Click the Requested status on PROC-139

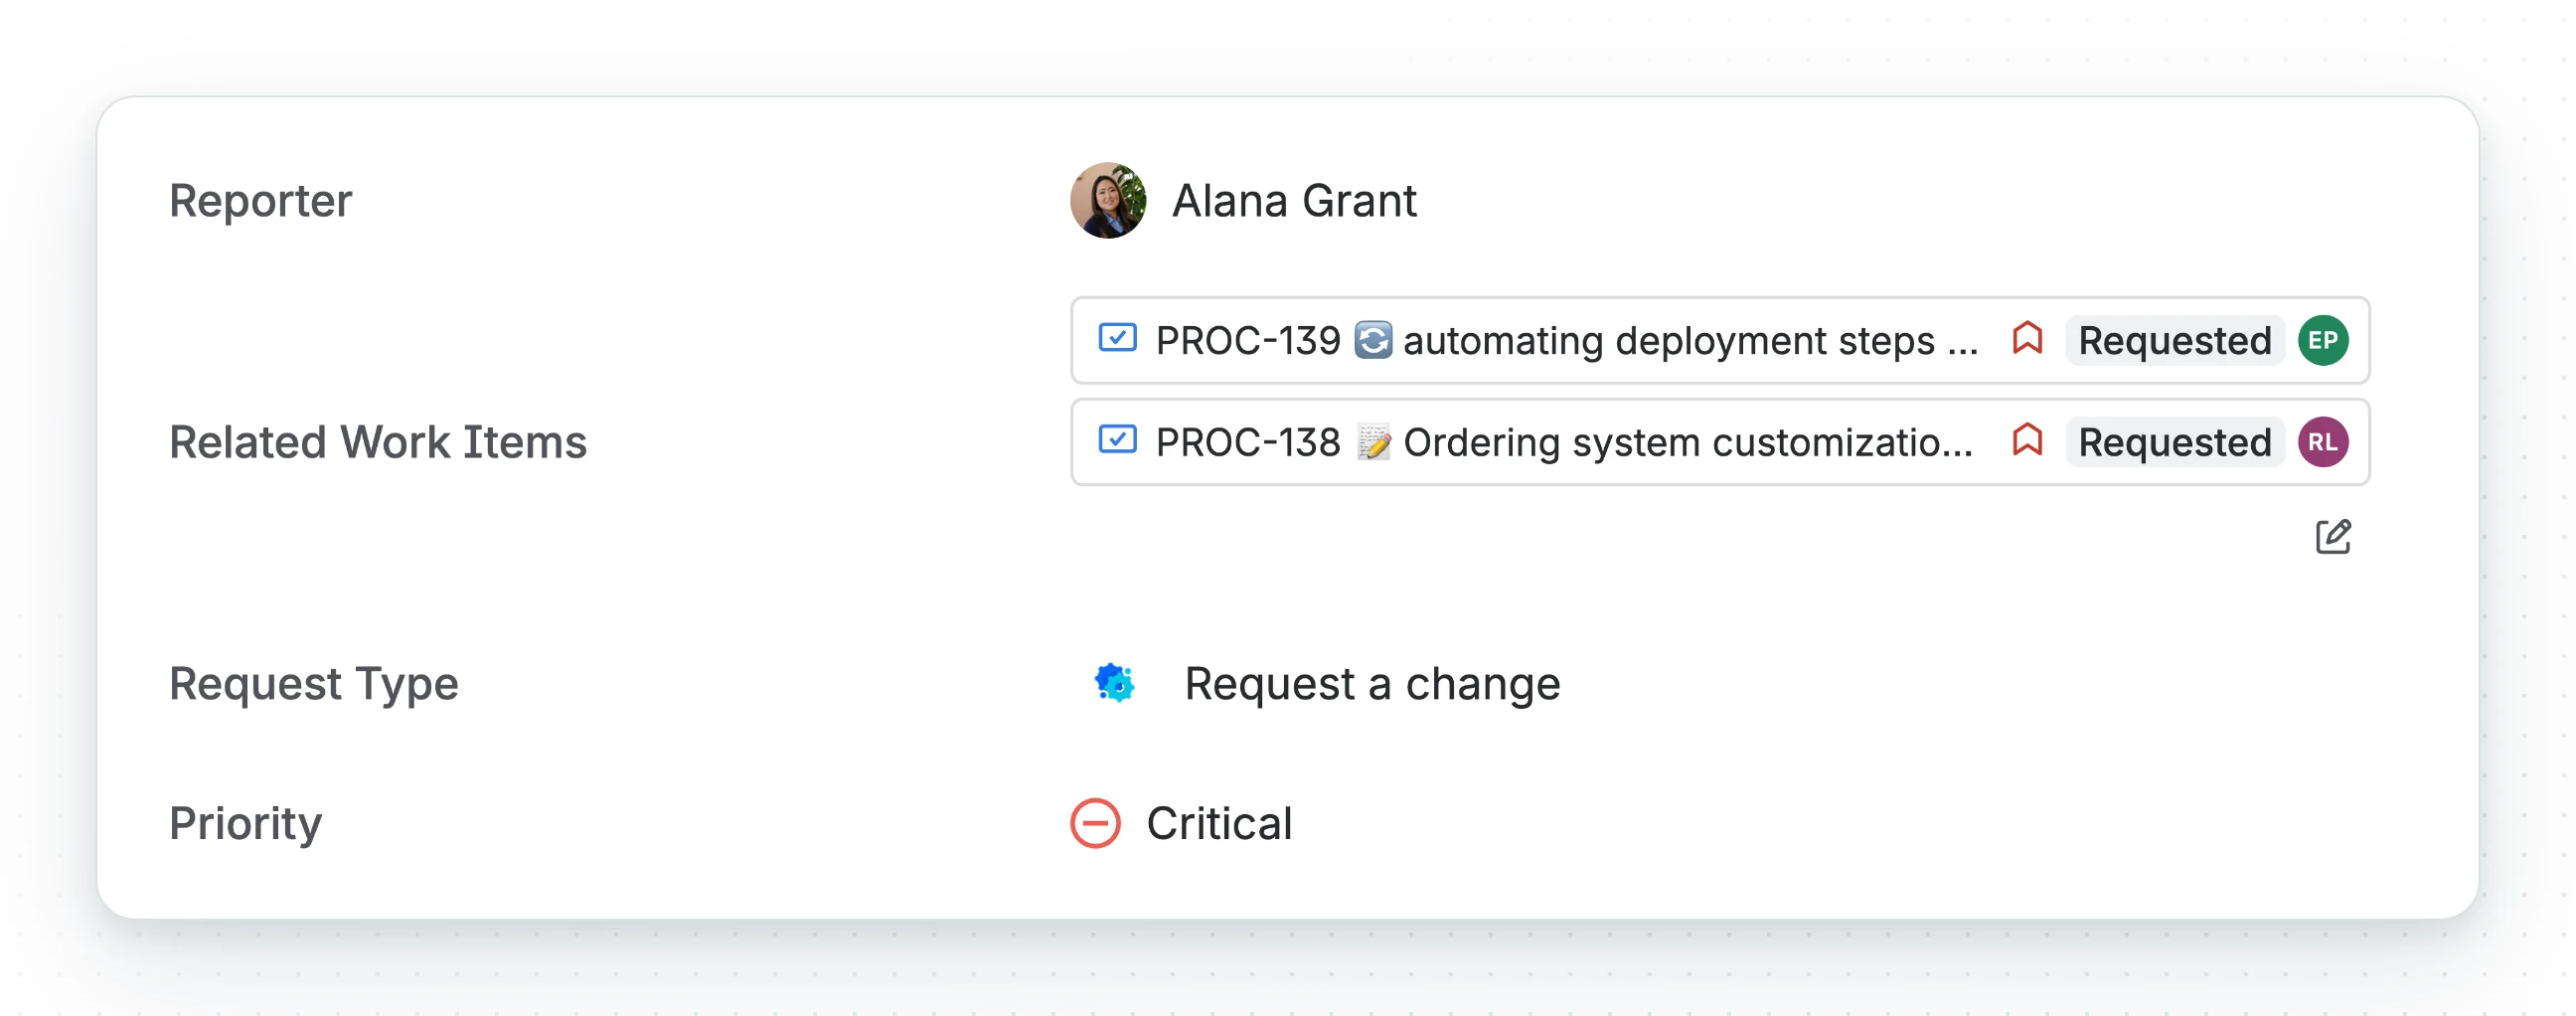[x=2175, y=341]
